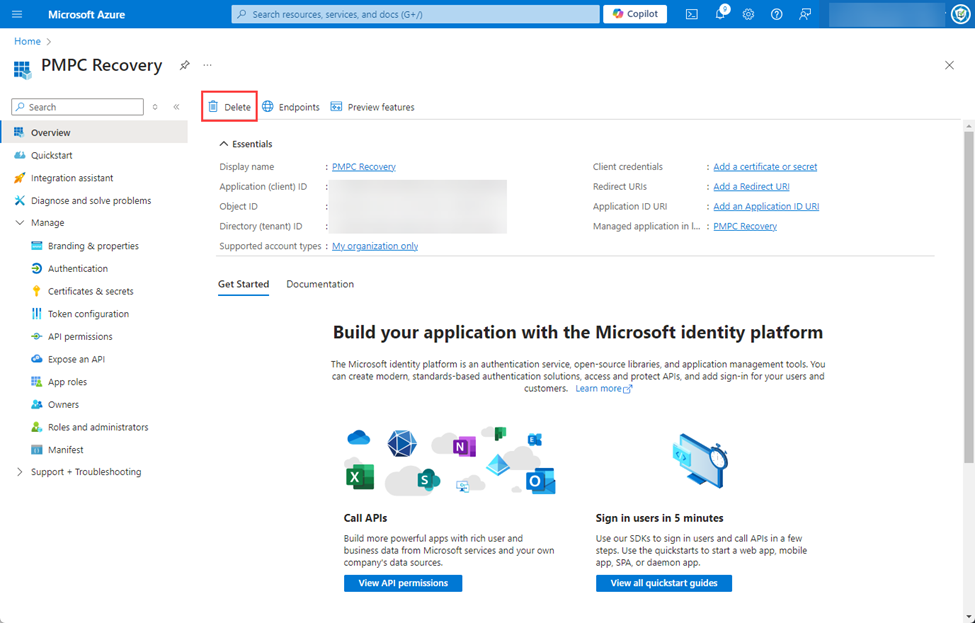Click the Delete button

click(x=229, y=107)
